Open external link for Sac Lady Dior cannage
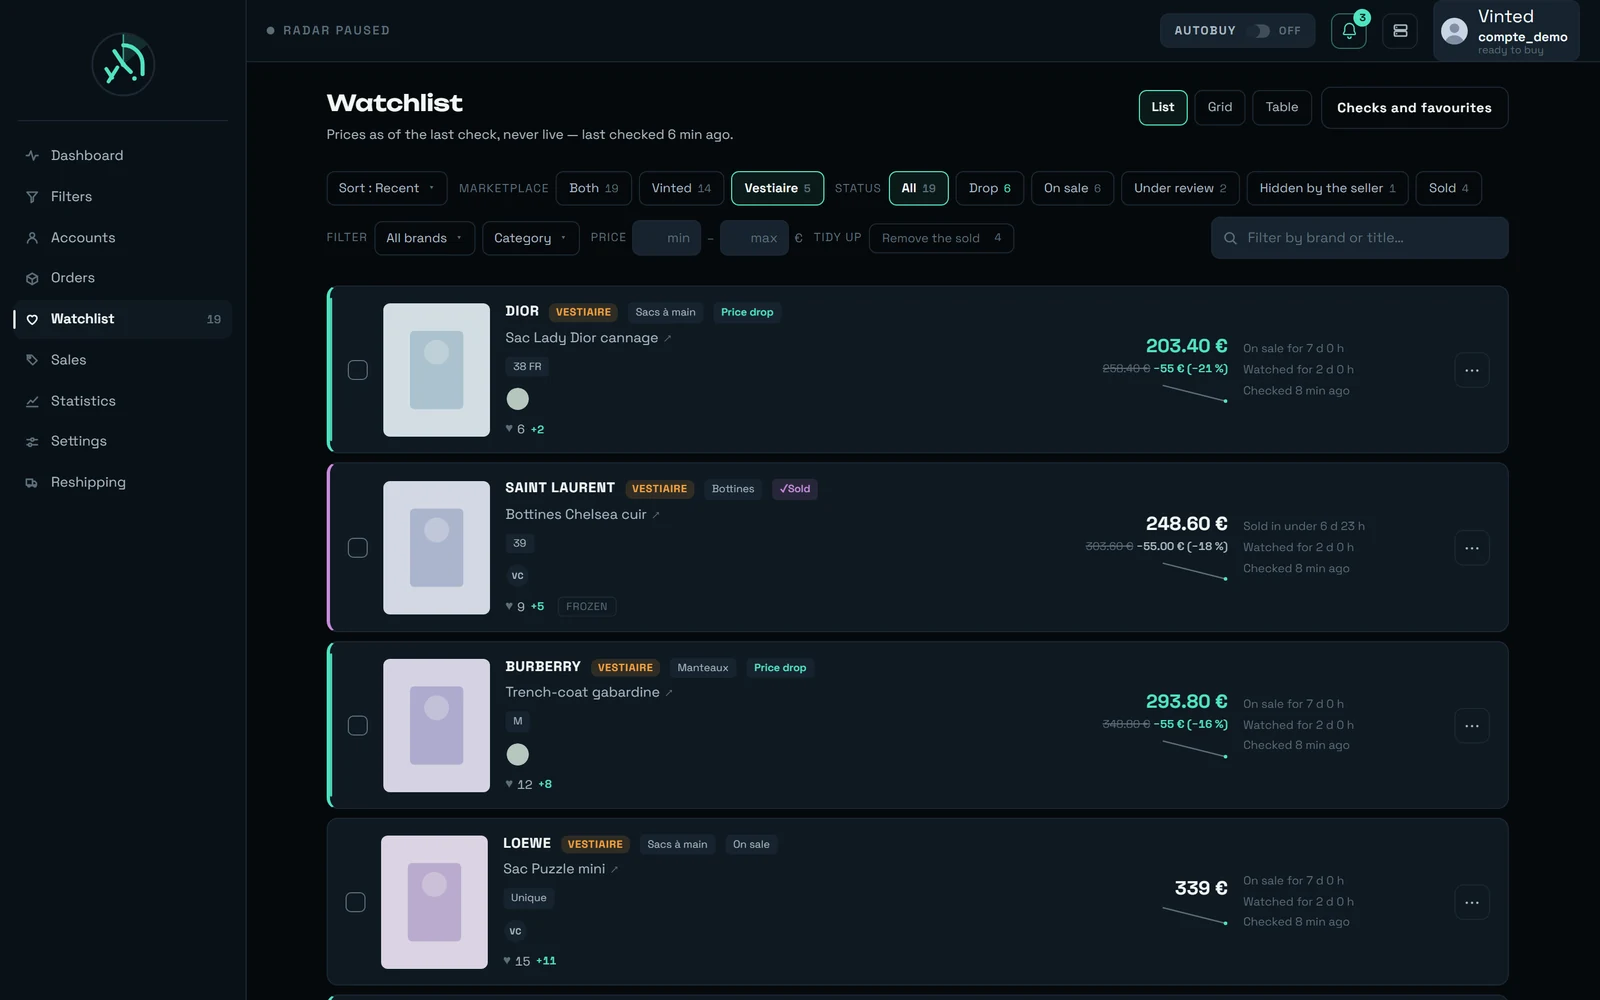 [x=668, y=338]
